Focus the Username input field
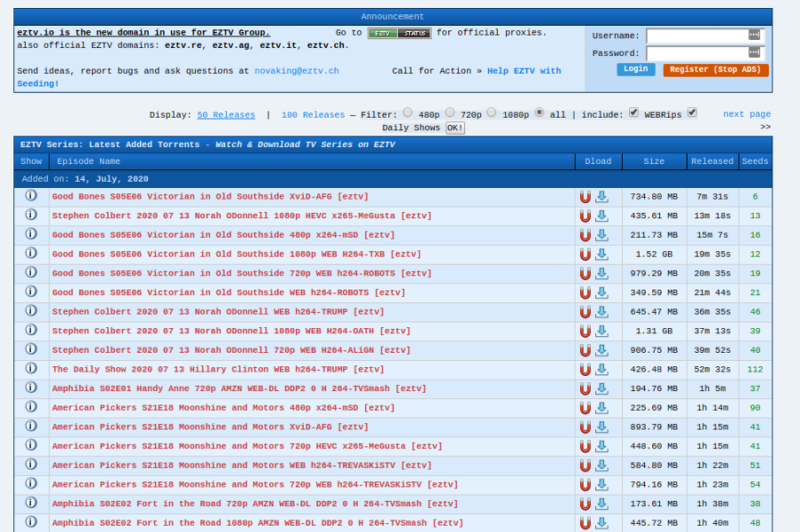 coord(702,35)
